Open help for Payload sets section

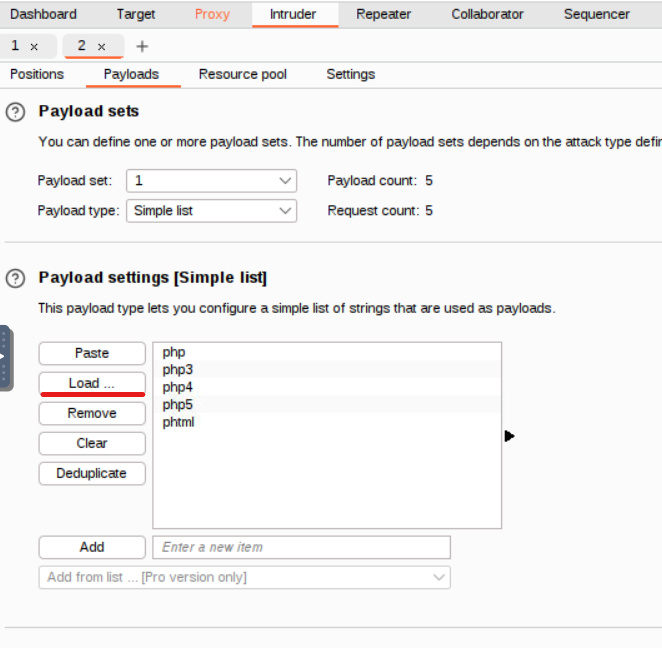(15, 112)
